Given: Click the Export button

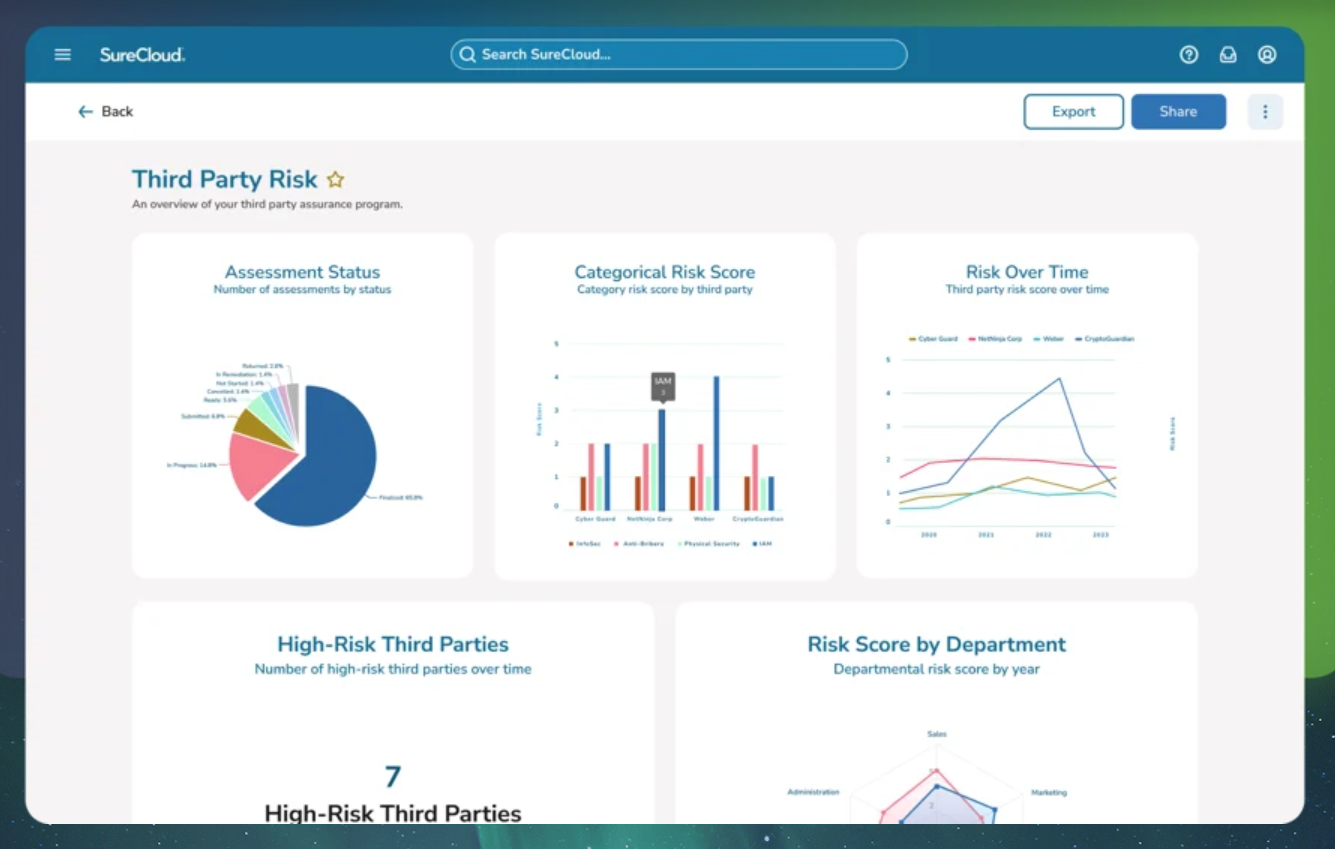Looking at the screenshot, I should [x=1073, y=111].
